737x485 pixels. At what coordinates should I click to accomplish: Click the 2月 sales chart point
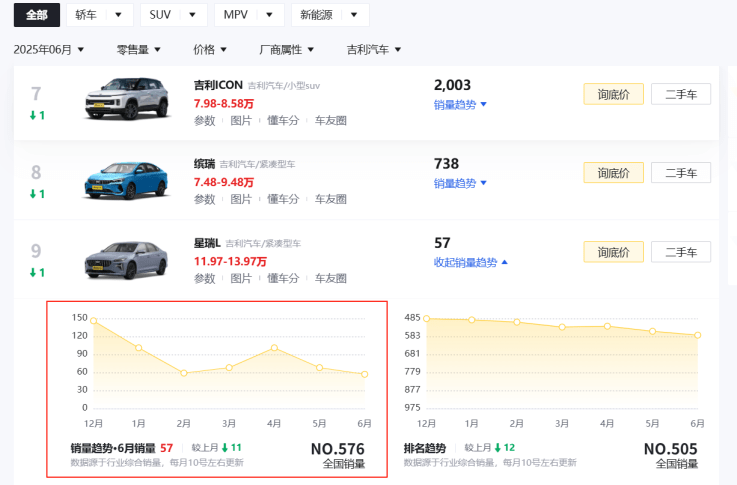pos(184,373)
